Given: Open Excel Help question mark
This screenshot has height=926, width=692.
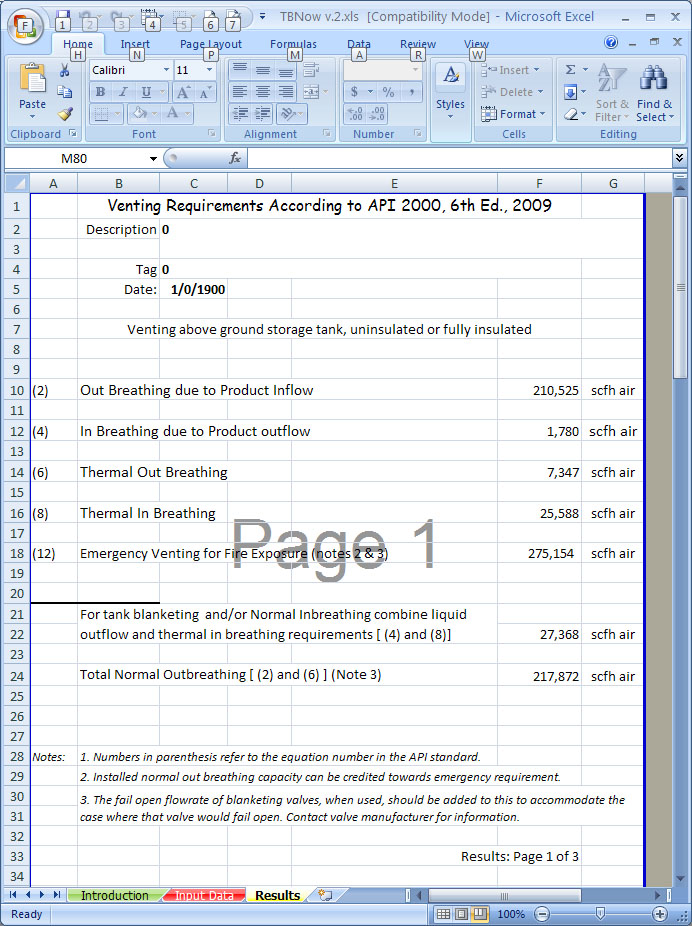Looking at the screenshot, I should click(x=611, y=42).
